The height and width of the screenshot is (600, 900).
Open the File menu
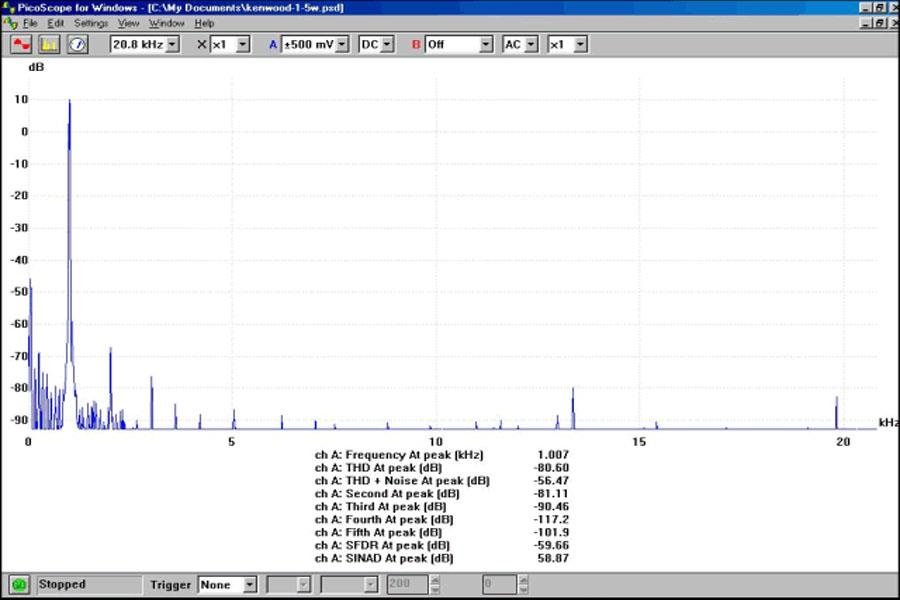point(30,23)
